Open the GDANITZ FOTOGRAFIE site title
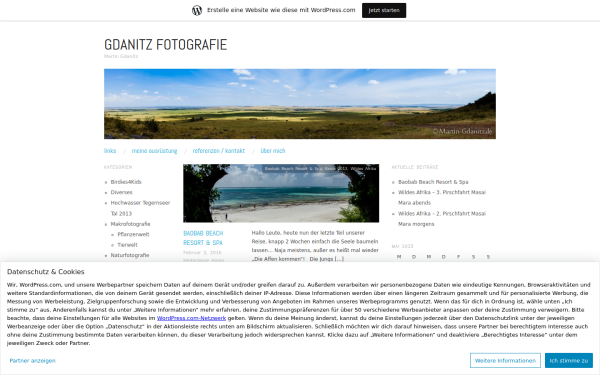600x375 pixels. [165, 45]
